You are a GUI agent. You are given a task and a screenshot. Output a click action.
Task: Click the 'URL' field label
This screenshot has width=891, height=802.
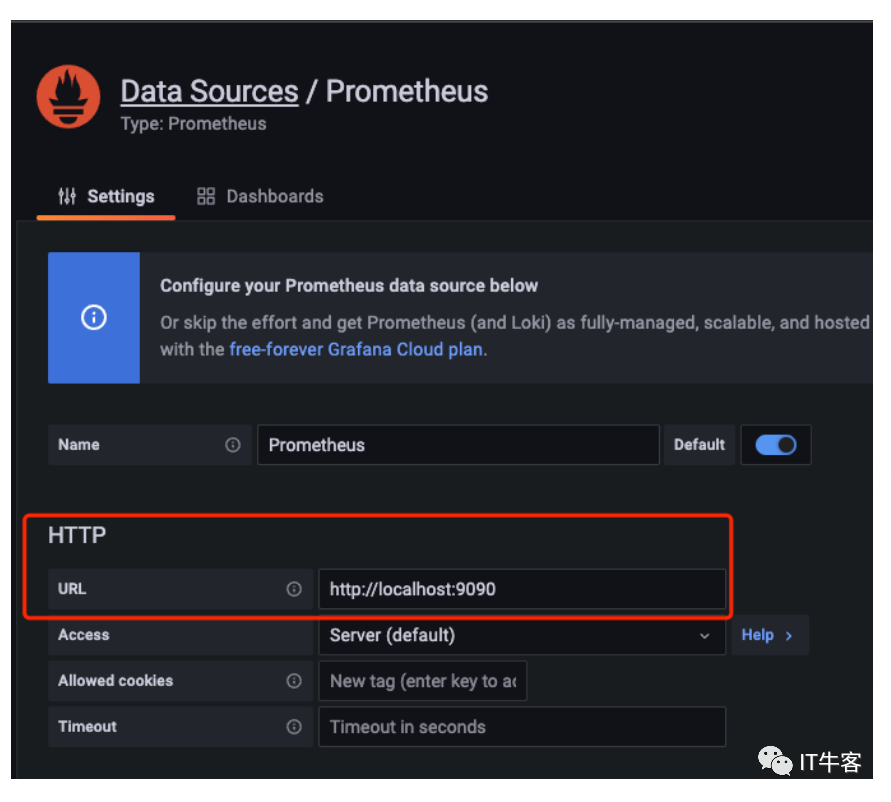(x=72, y=589)
